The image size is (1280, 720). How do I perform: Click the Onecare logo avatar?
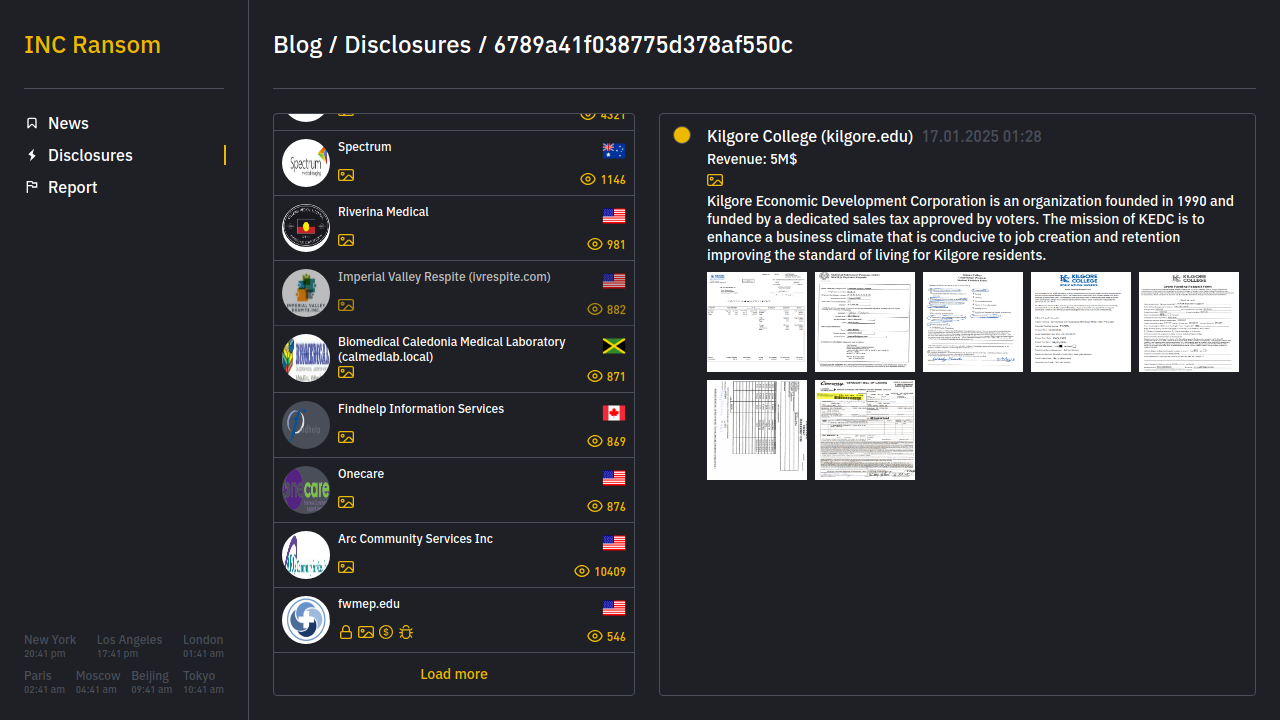click(306, 490)
